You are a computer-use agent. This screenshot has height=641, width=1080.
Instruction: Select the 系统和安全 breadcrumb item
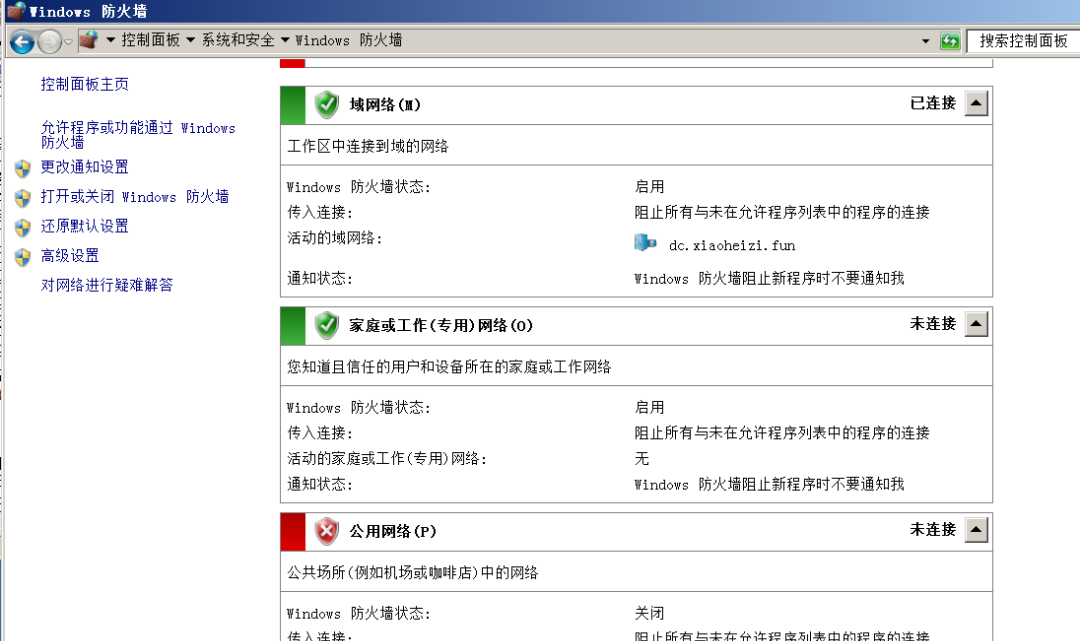[238, 40]
